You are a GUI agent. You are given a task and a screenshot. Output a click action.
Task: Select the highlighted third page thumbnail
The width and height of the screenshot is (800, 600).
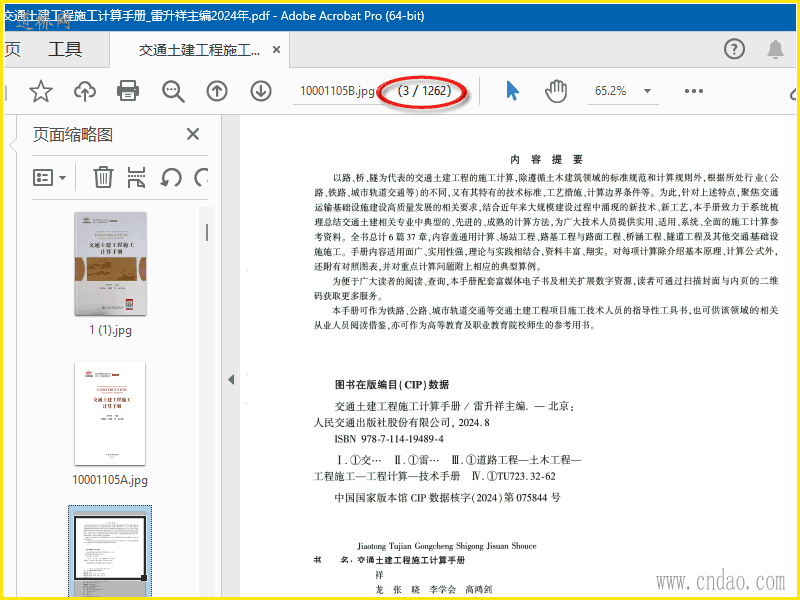coord(110,551)
